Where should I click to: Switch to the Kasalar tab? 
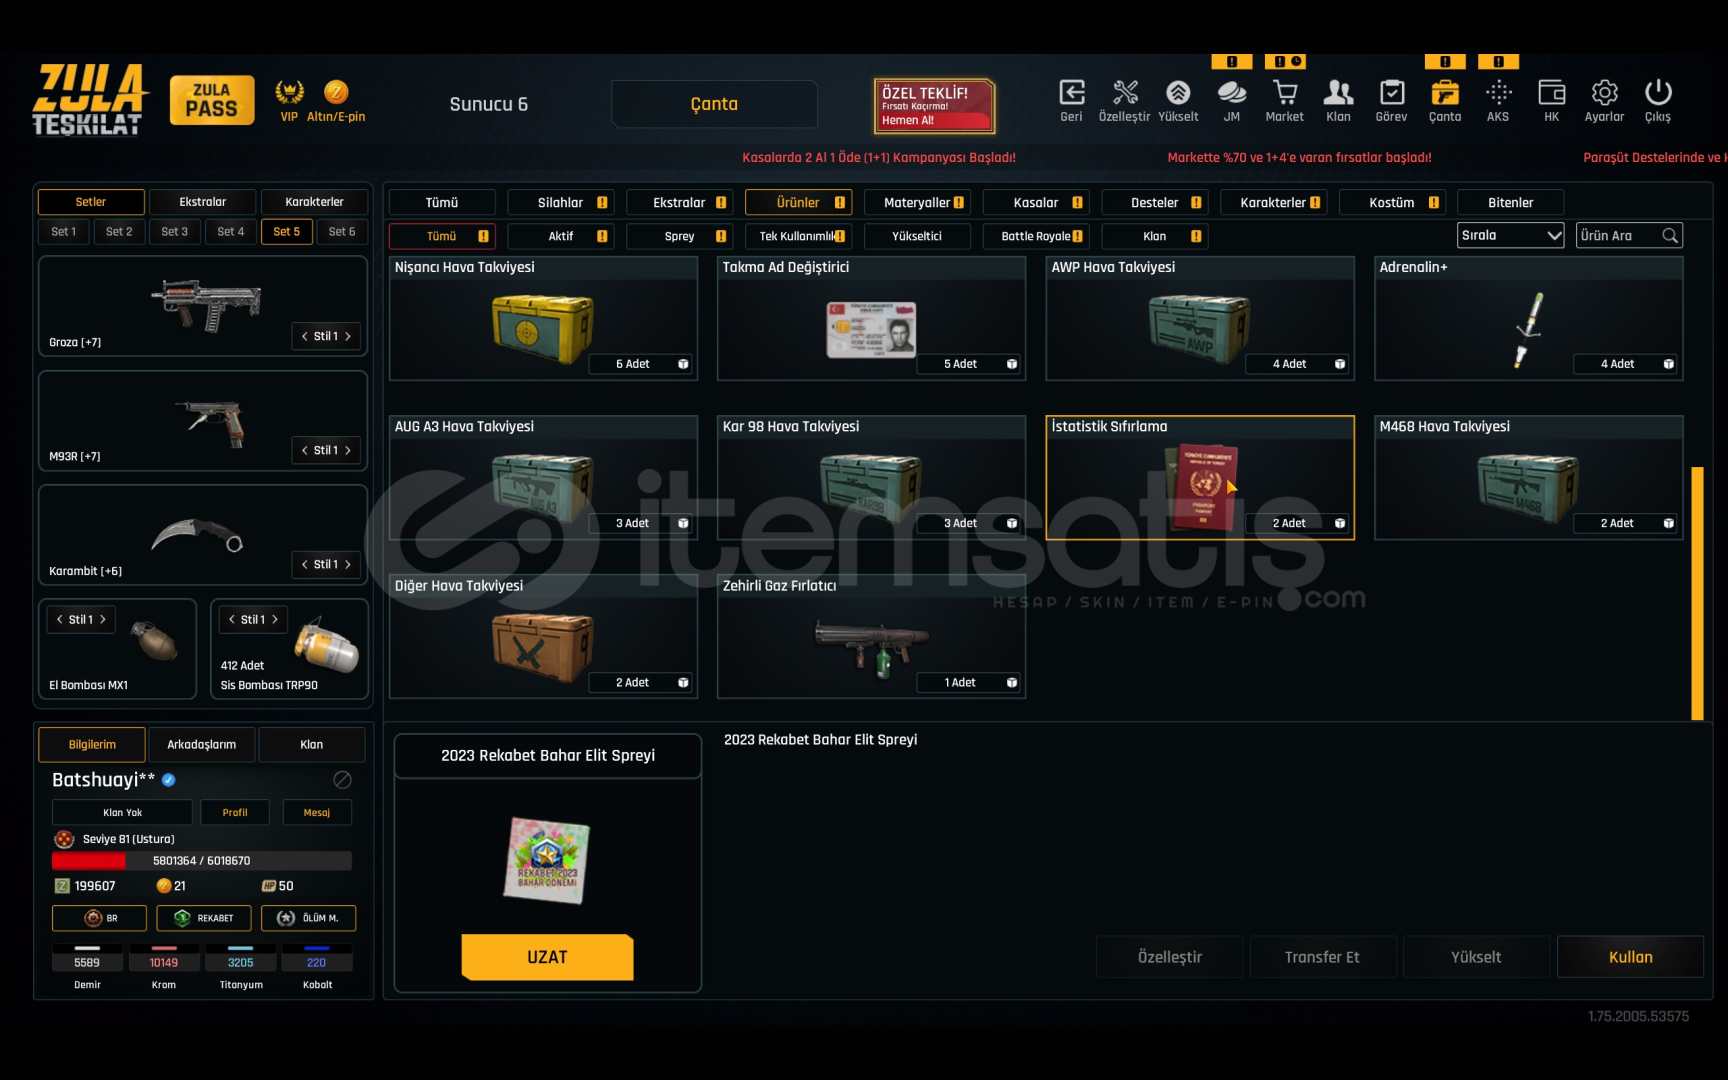(1036, 202)
